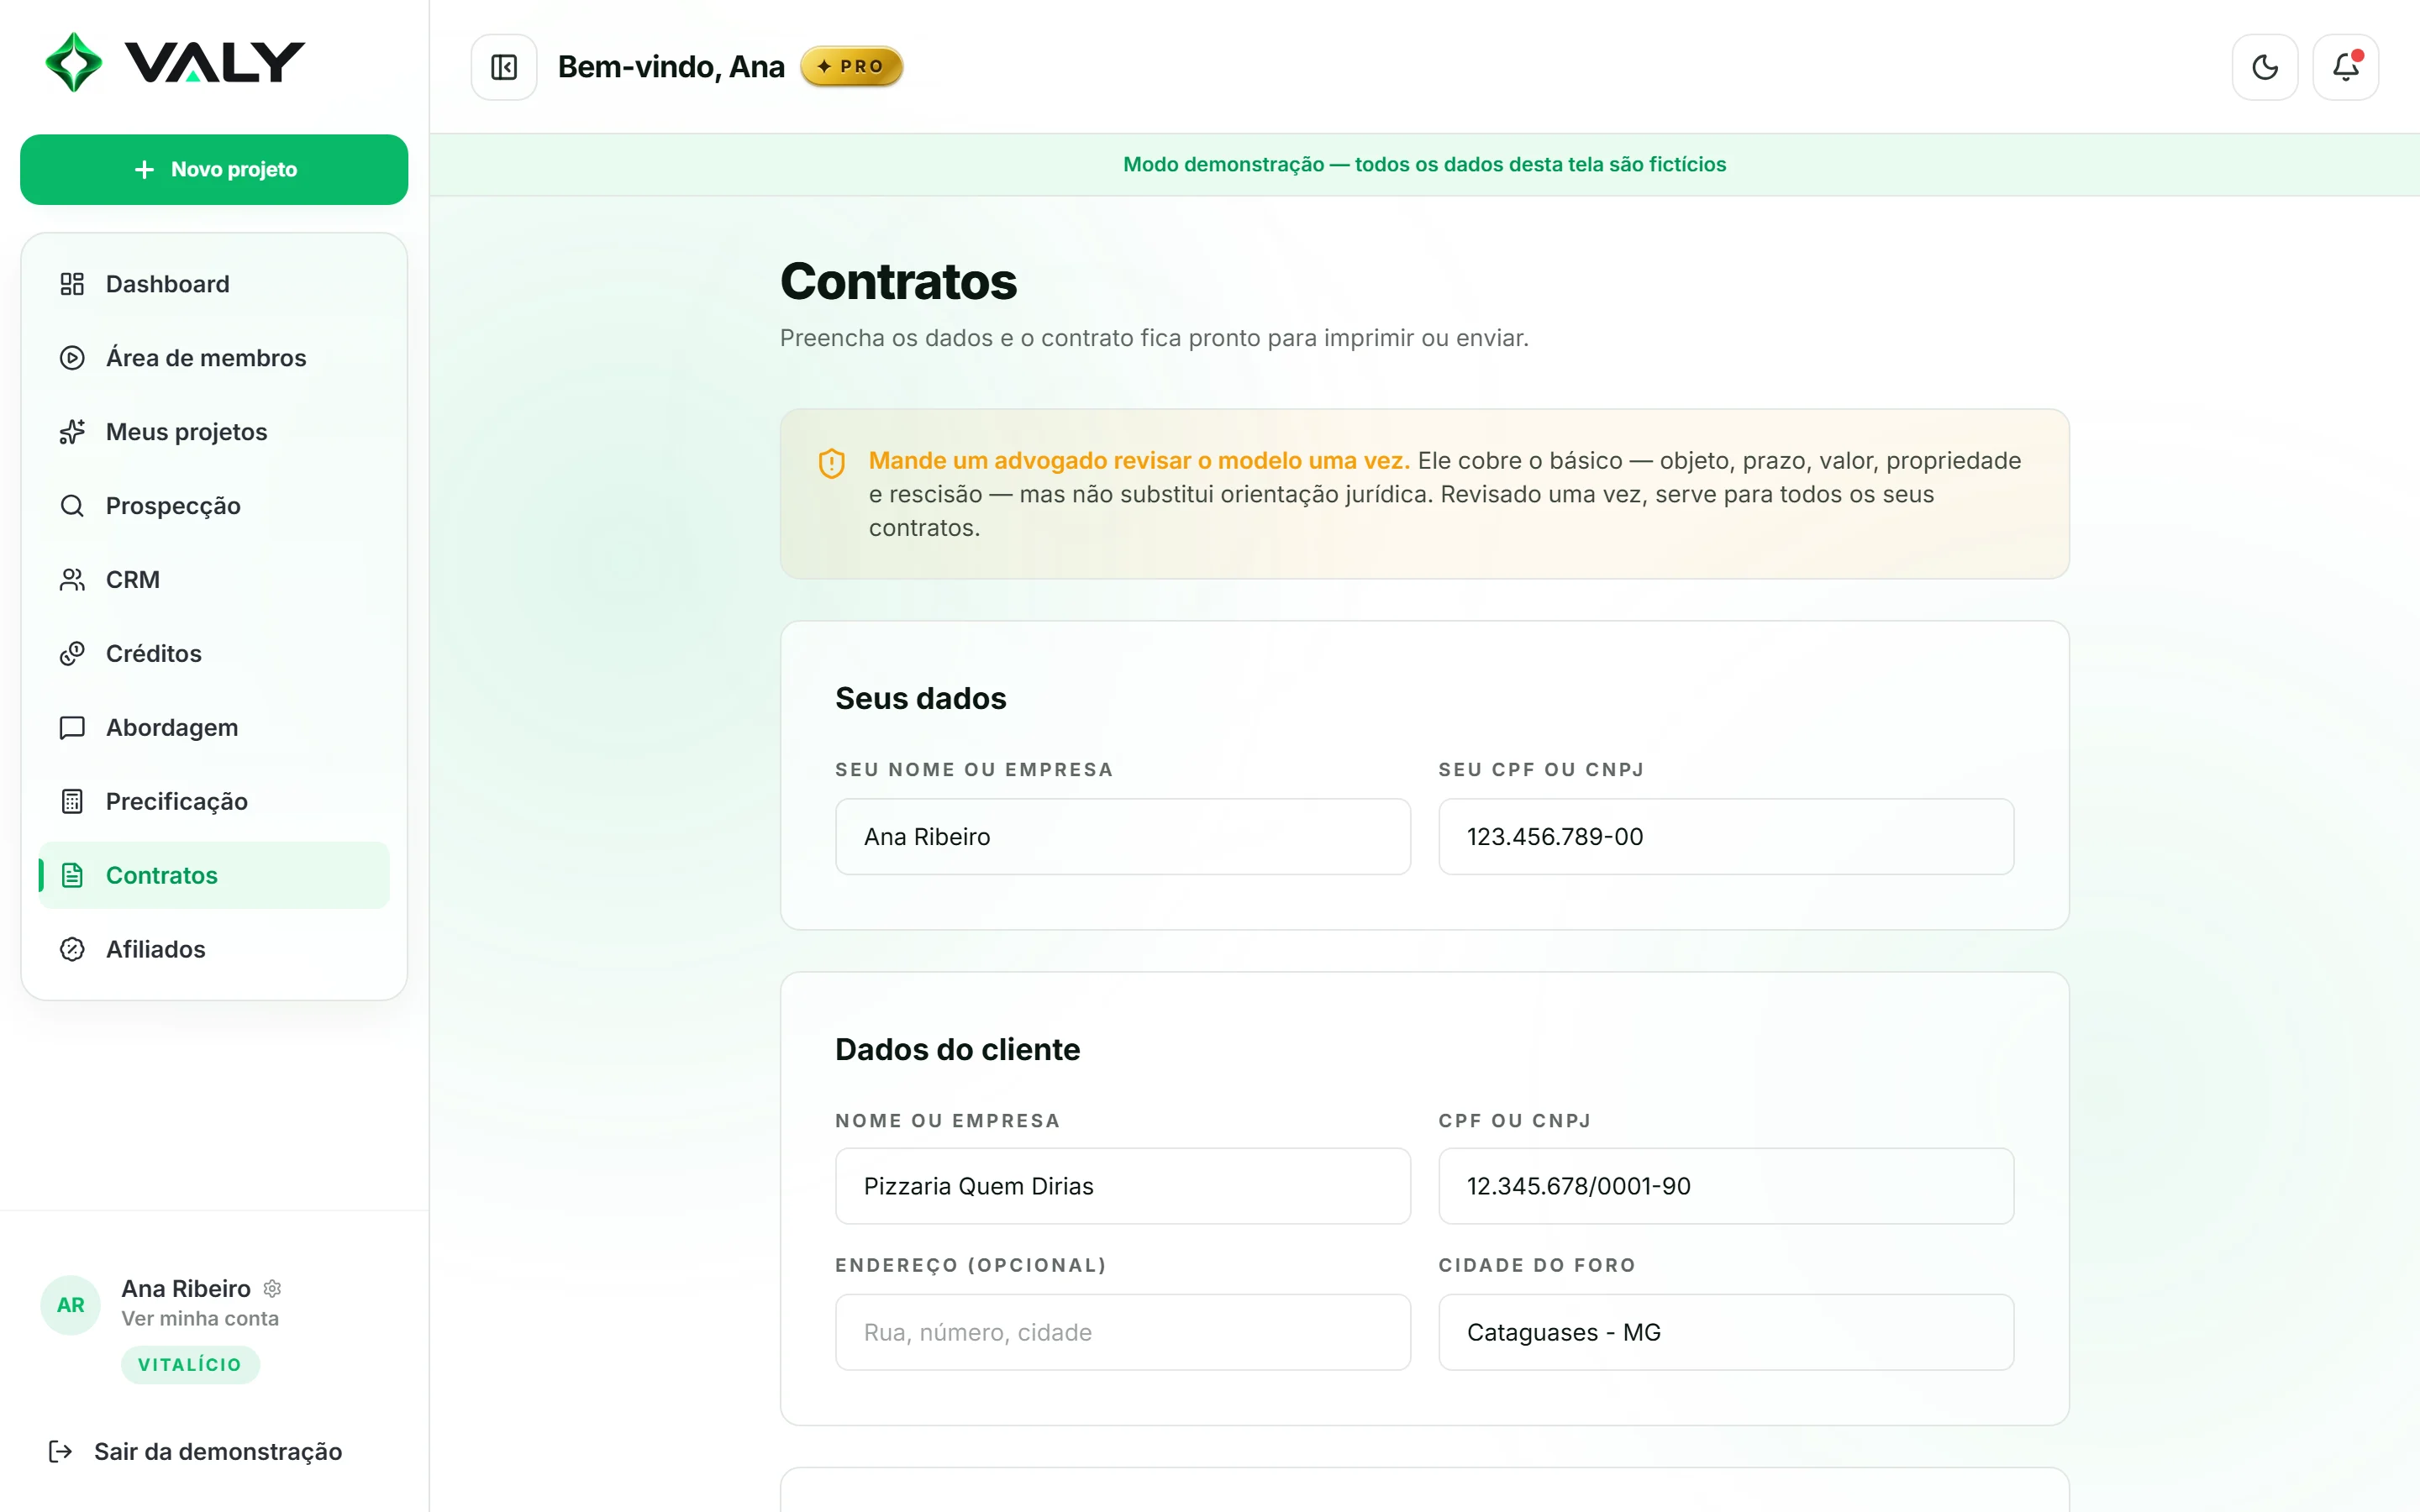The image size is (2420, 1512).
Task: Click Contratos document icon
Action: [x=72, y=876]
